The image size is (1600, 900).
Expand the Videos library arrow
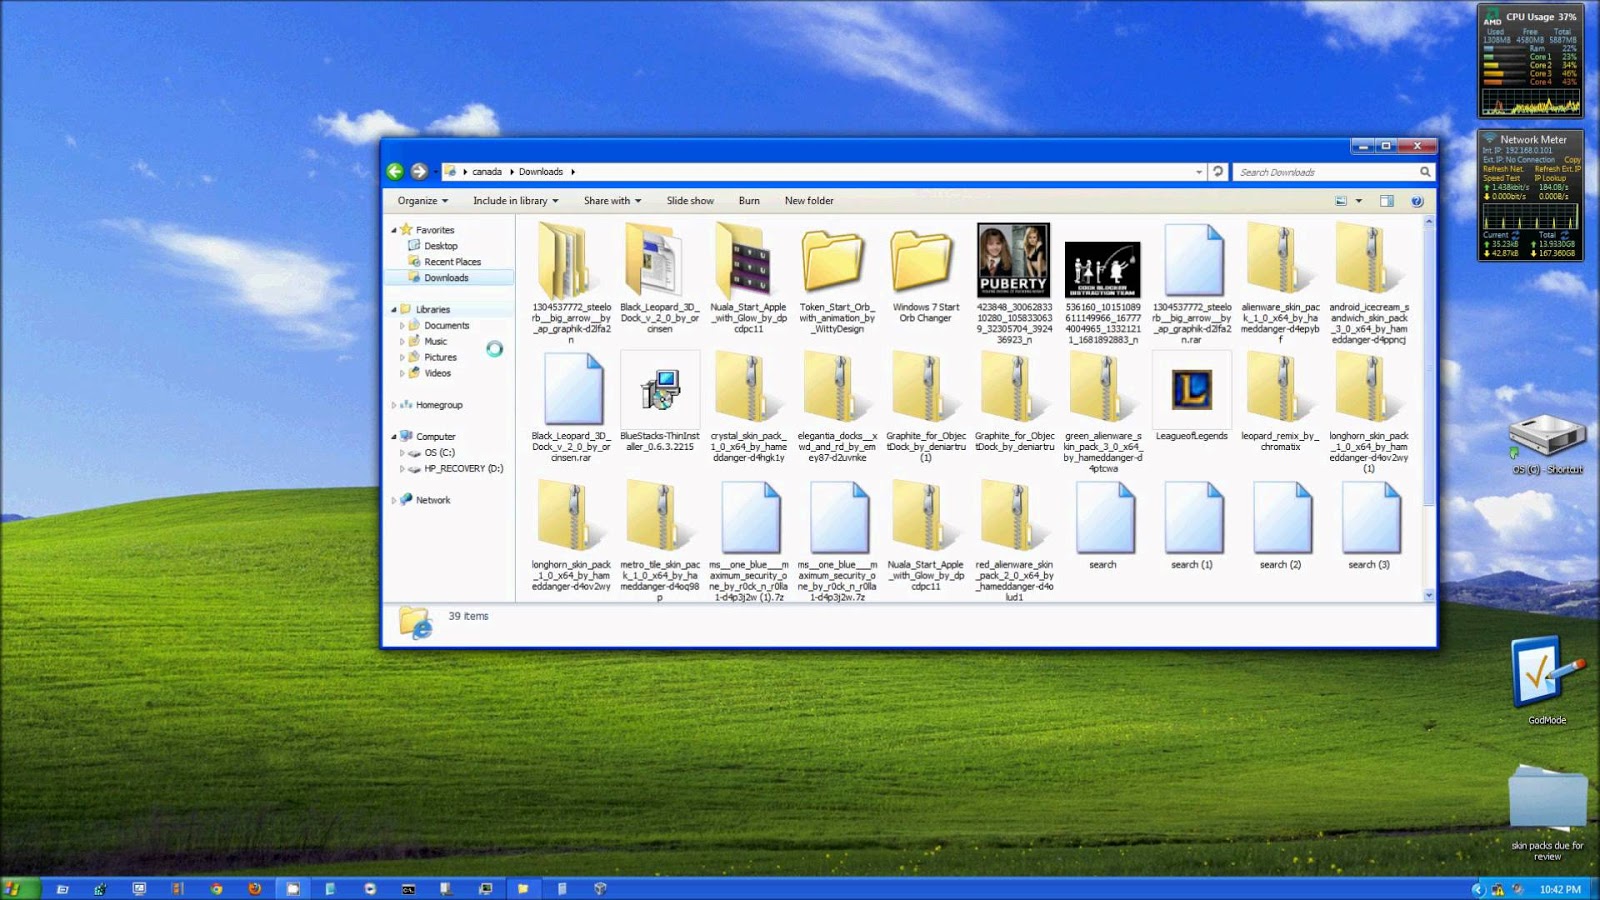[x=402, y=374]
